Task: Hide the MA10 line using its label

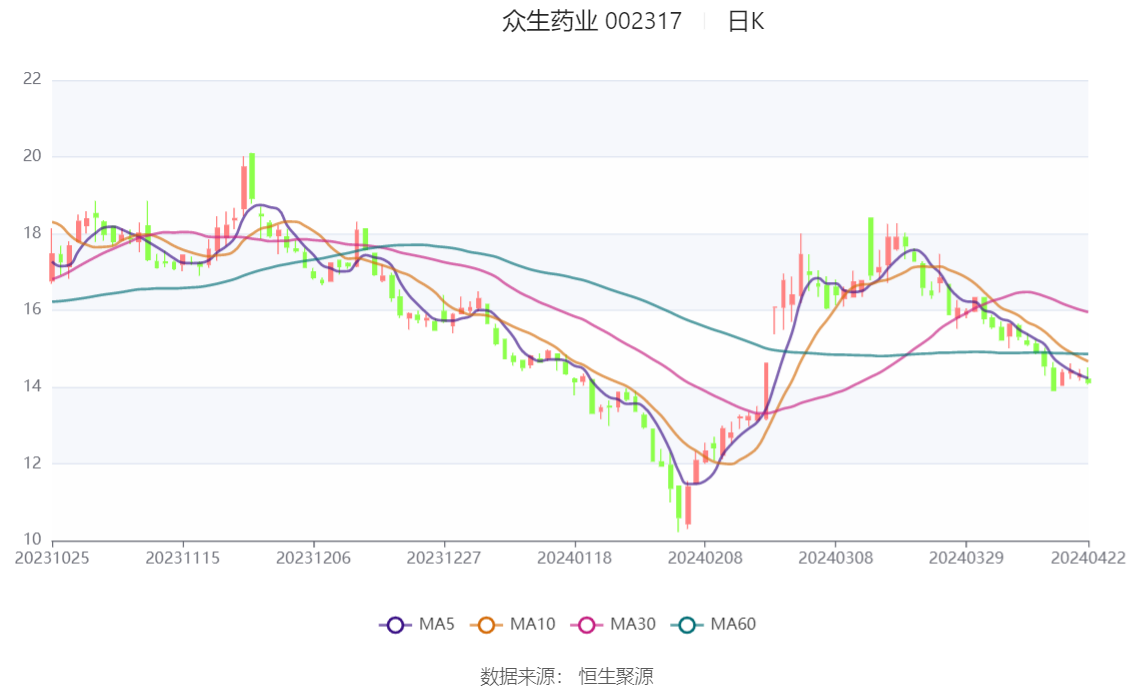Action: 532,625
